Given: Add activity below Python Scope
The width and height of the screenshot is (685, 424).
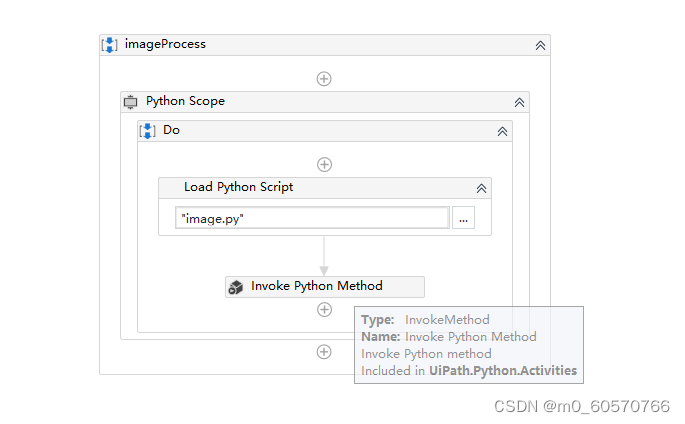Looking at the screenshot, I should pos(324,352).
